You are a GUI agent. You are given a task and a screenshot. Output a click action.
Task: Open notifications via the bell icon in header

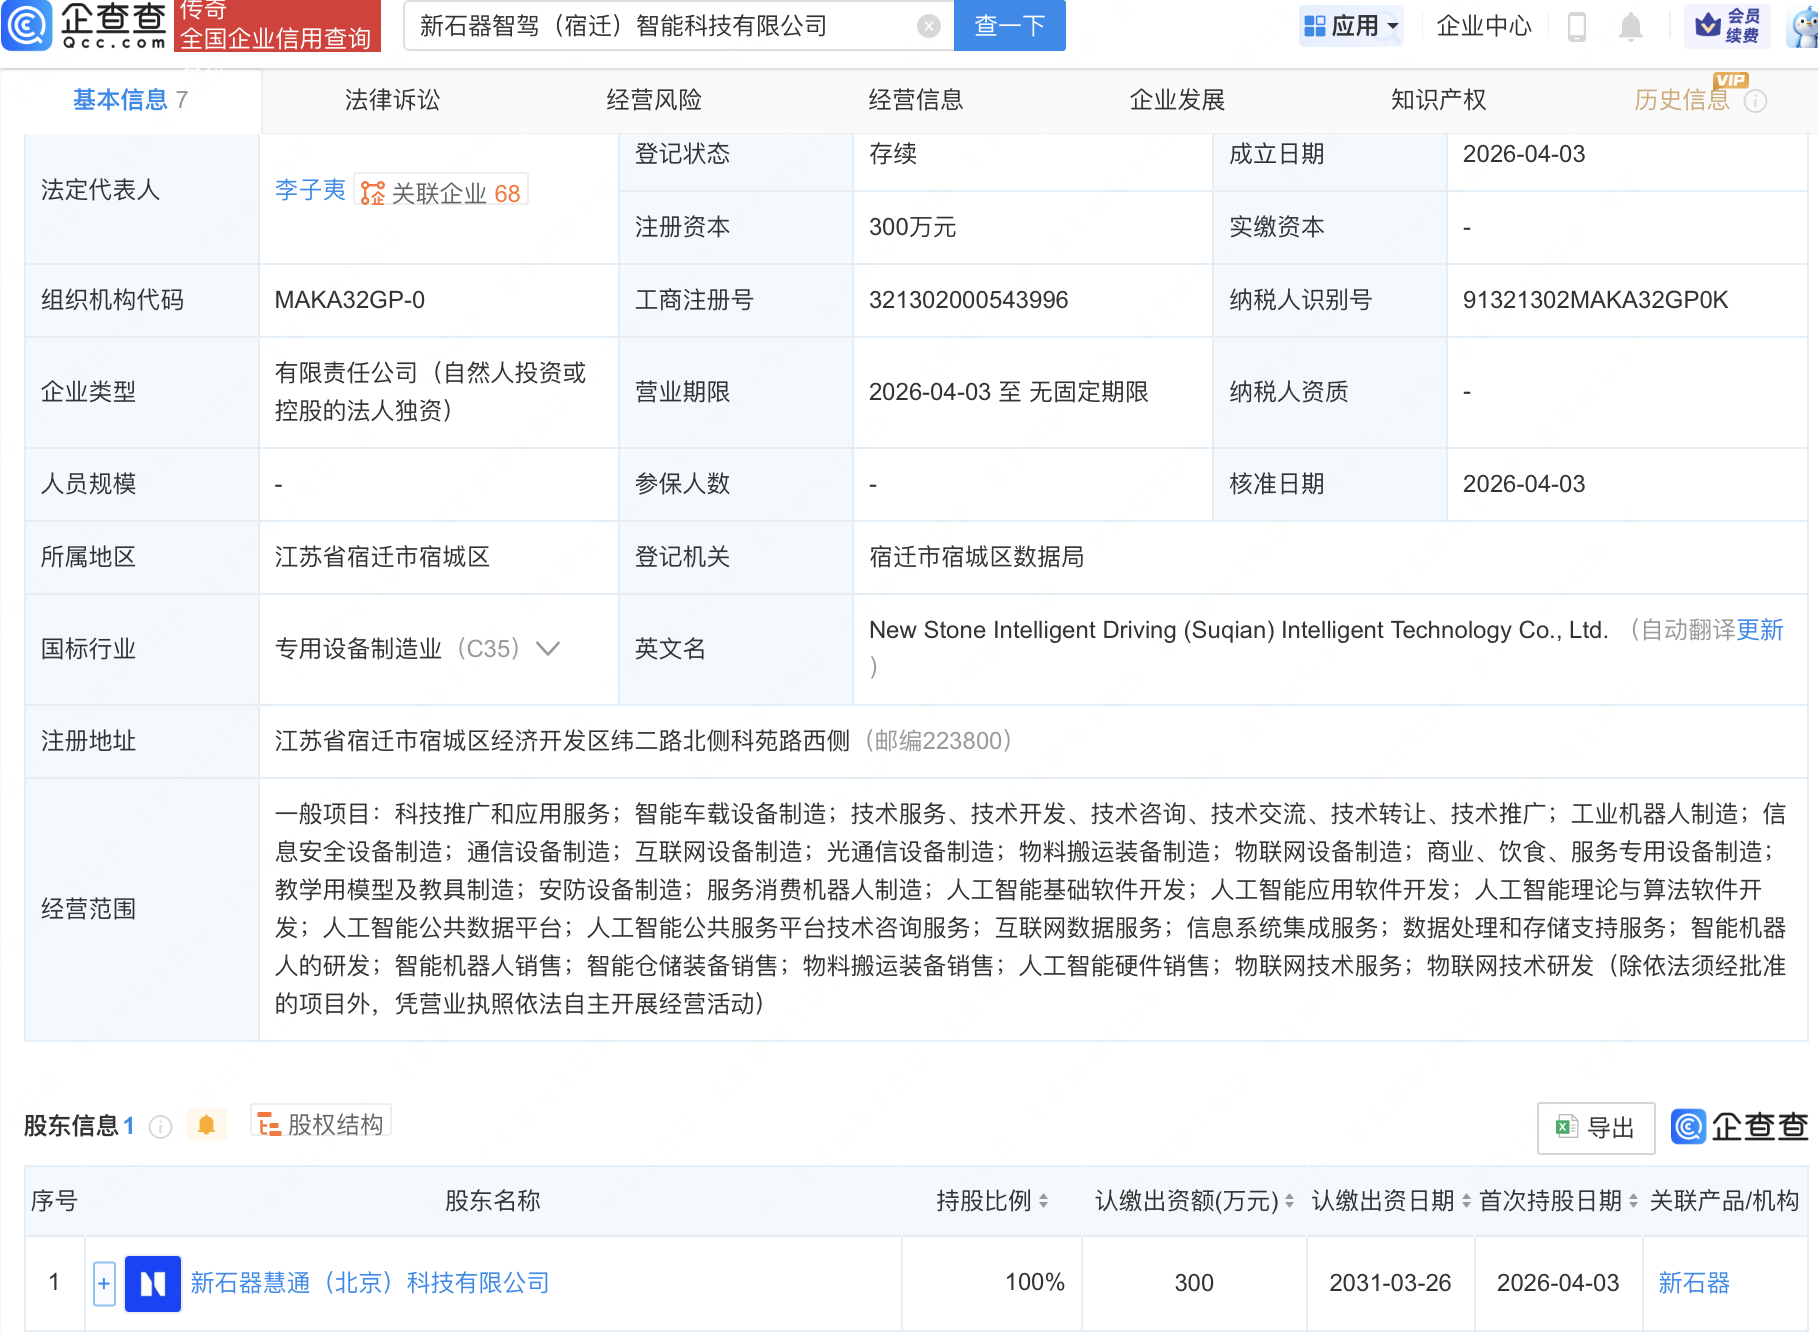[1630, 27]
